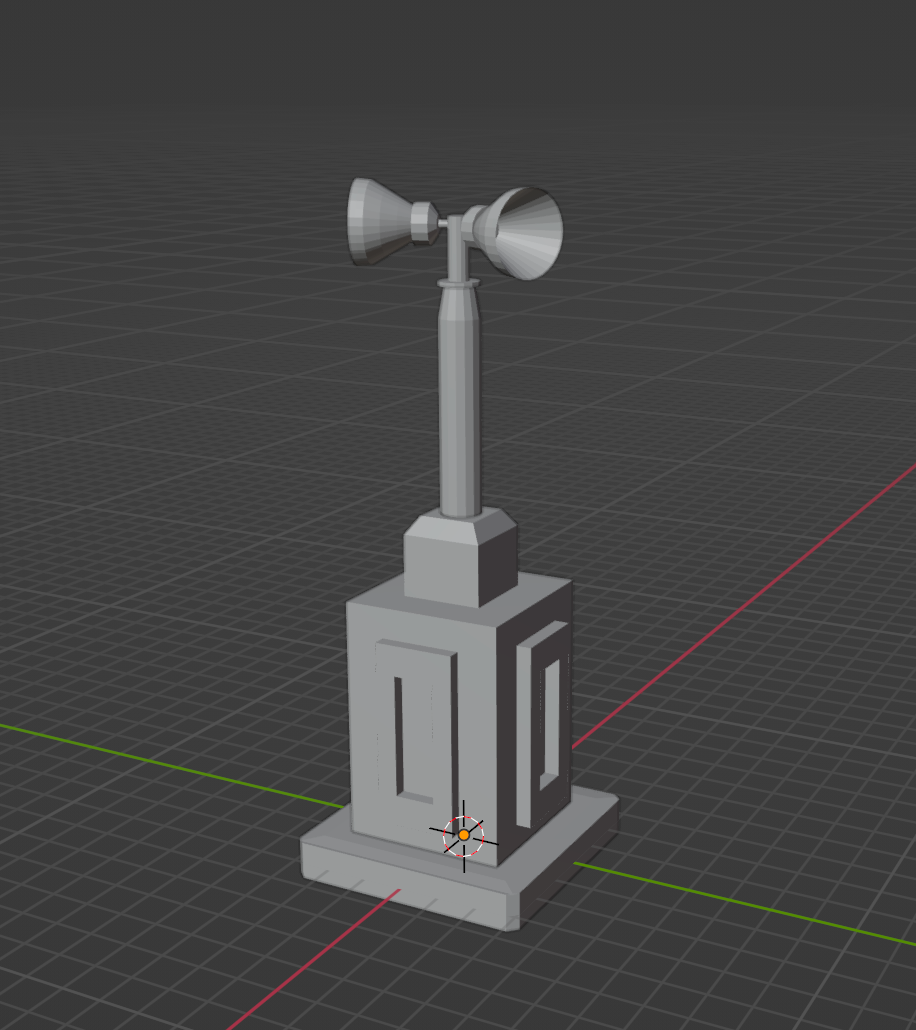Image resolution: width=916 pixels, height=1030 pixels.
Task: Click the raised frame on the box's right face
Action: 543,723
